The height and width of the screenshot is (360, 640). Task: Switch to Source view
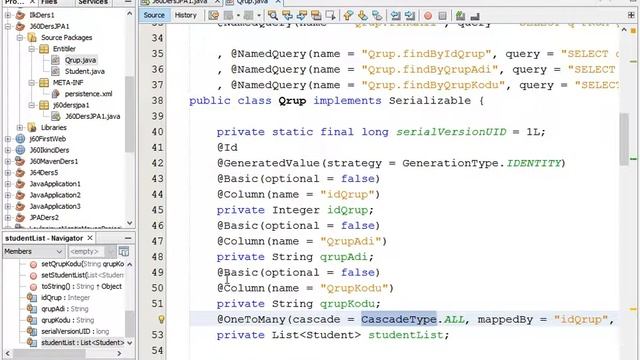click(x=154, y=15)
